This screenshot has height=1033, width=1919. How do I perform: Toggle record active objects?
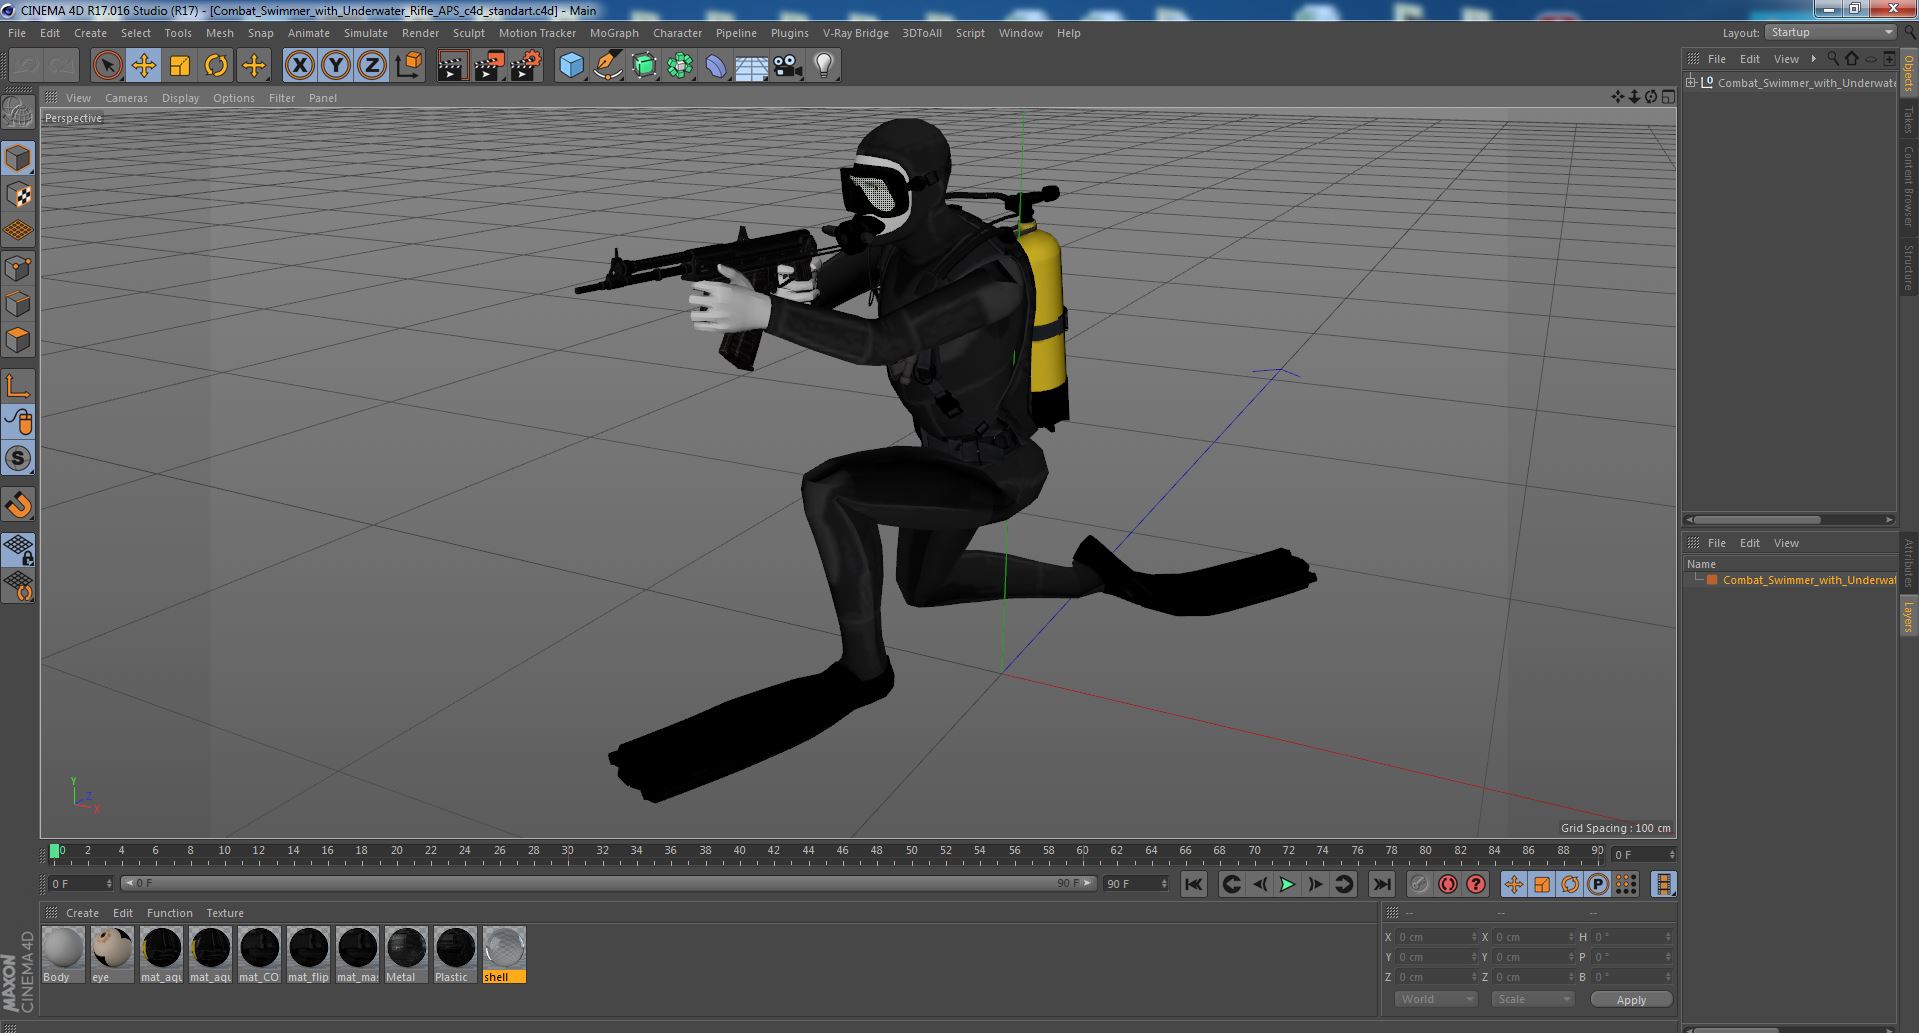[1419, 884]
